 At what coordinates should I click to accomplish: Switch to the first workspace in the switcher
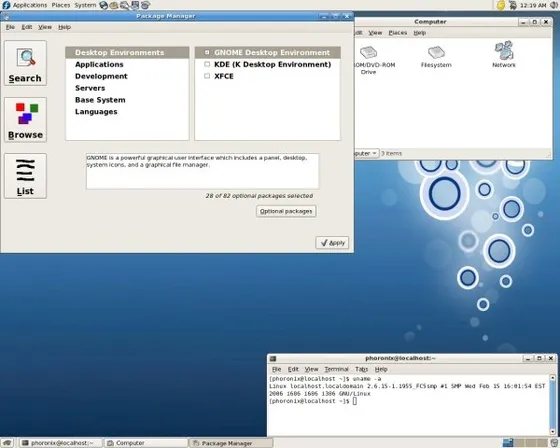[508, 443]
